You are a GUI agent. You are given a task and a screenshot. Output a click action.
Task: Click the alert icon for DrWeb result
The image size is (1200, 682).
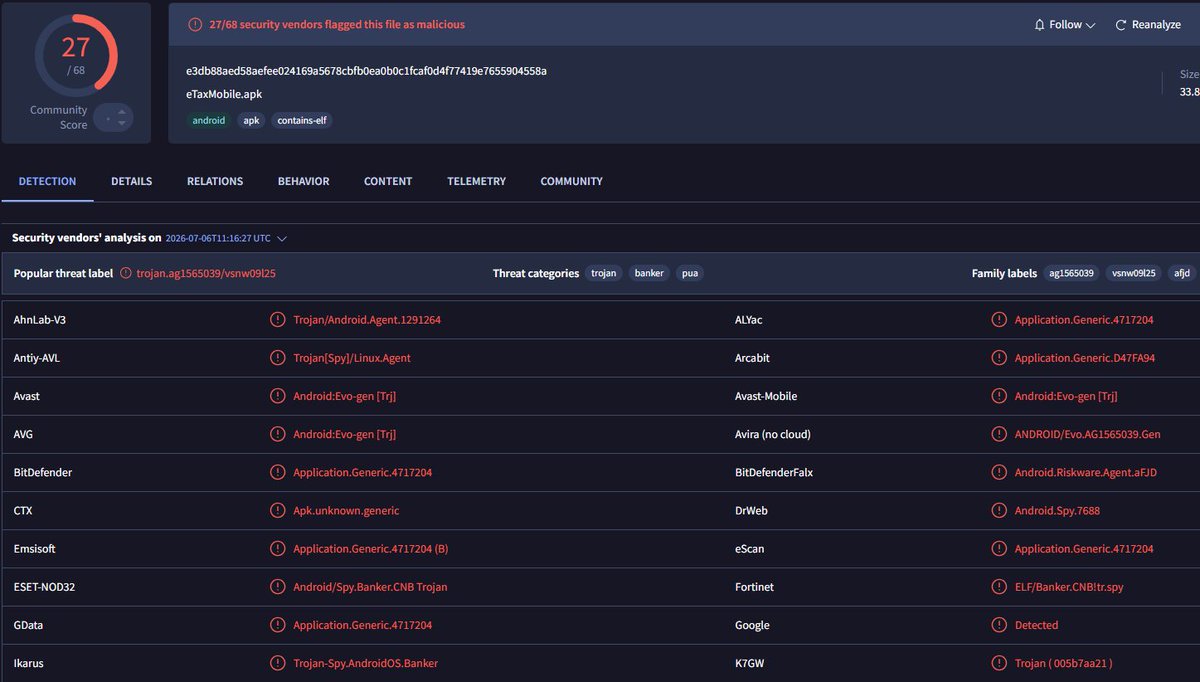[x=998, y=511]
